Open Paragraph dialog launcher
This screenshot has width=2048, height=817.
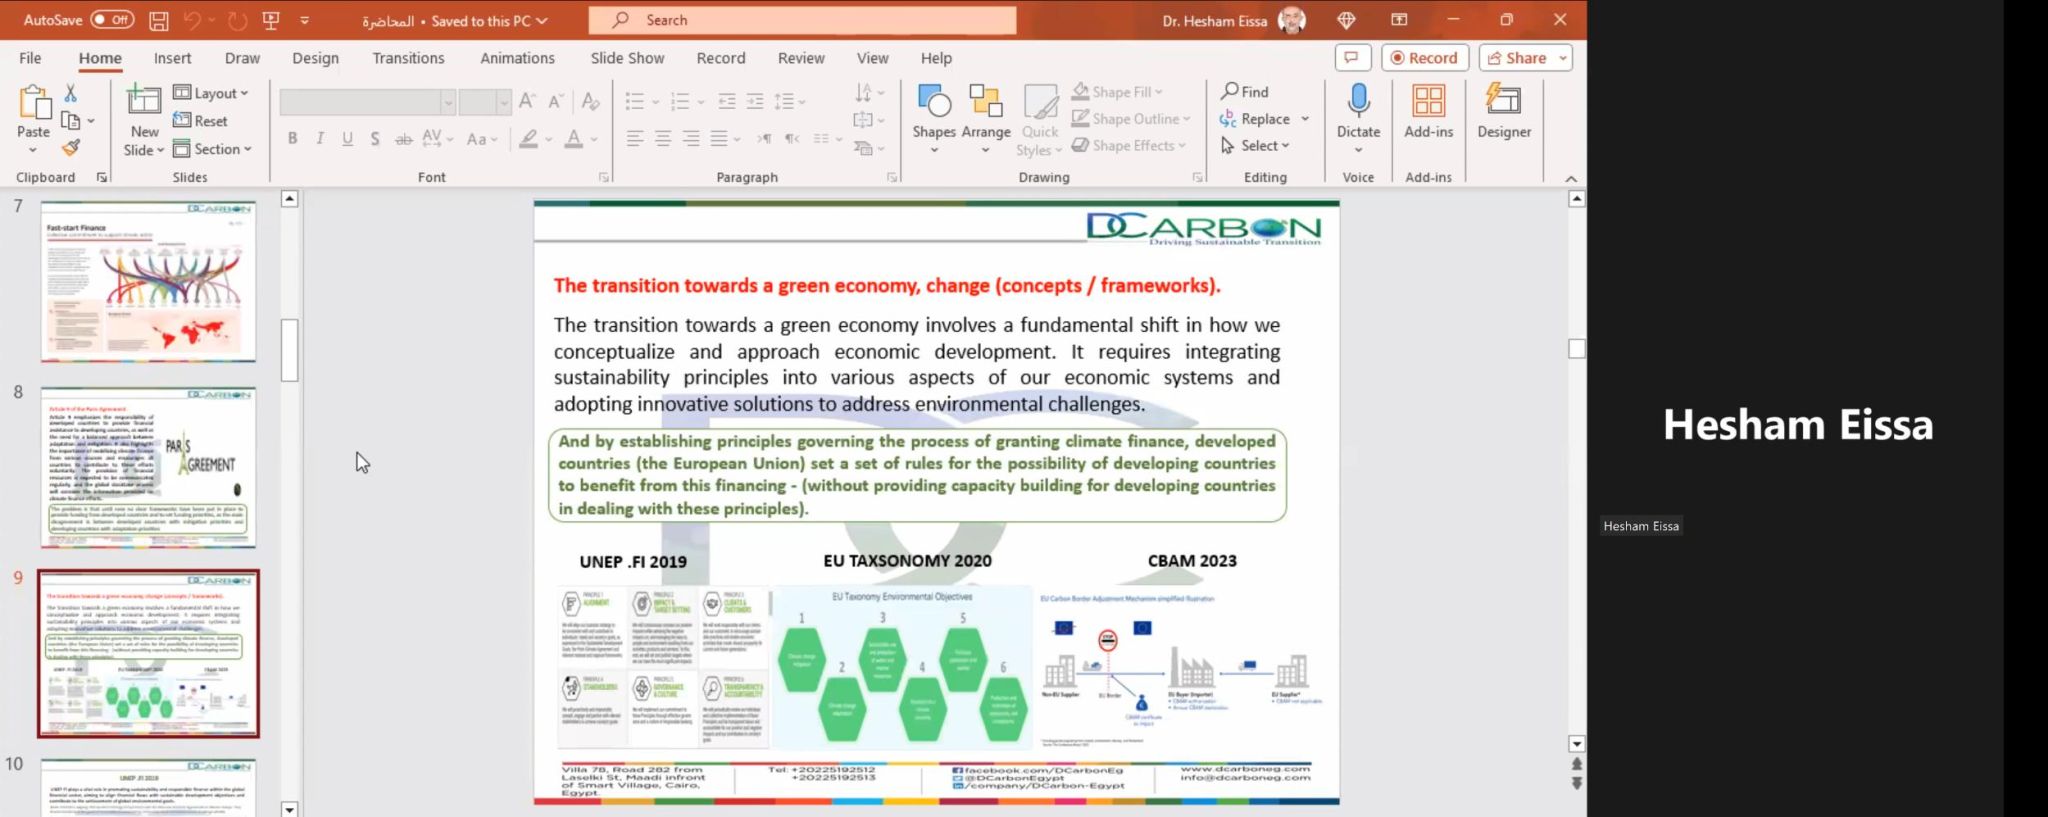(891, 177)
